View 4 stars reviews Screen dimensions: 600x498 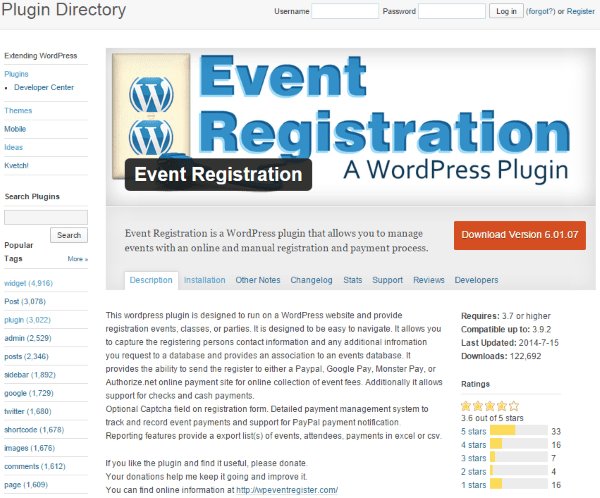pos(474,445)
